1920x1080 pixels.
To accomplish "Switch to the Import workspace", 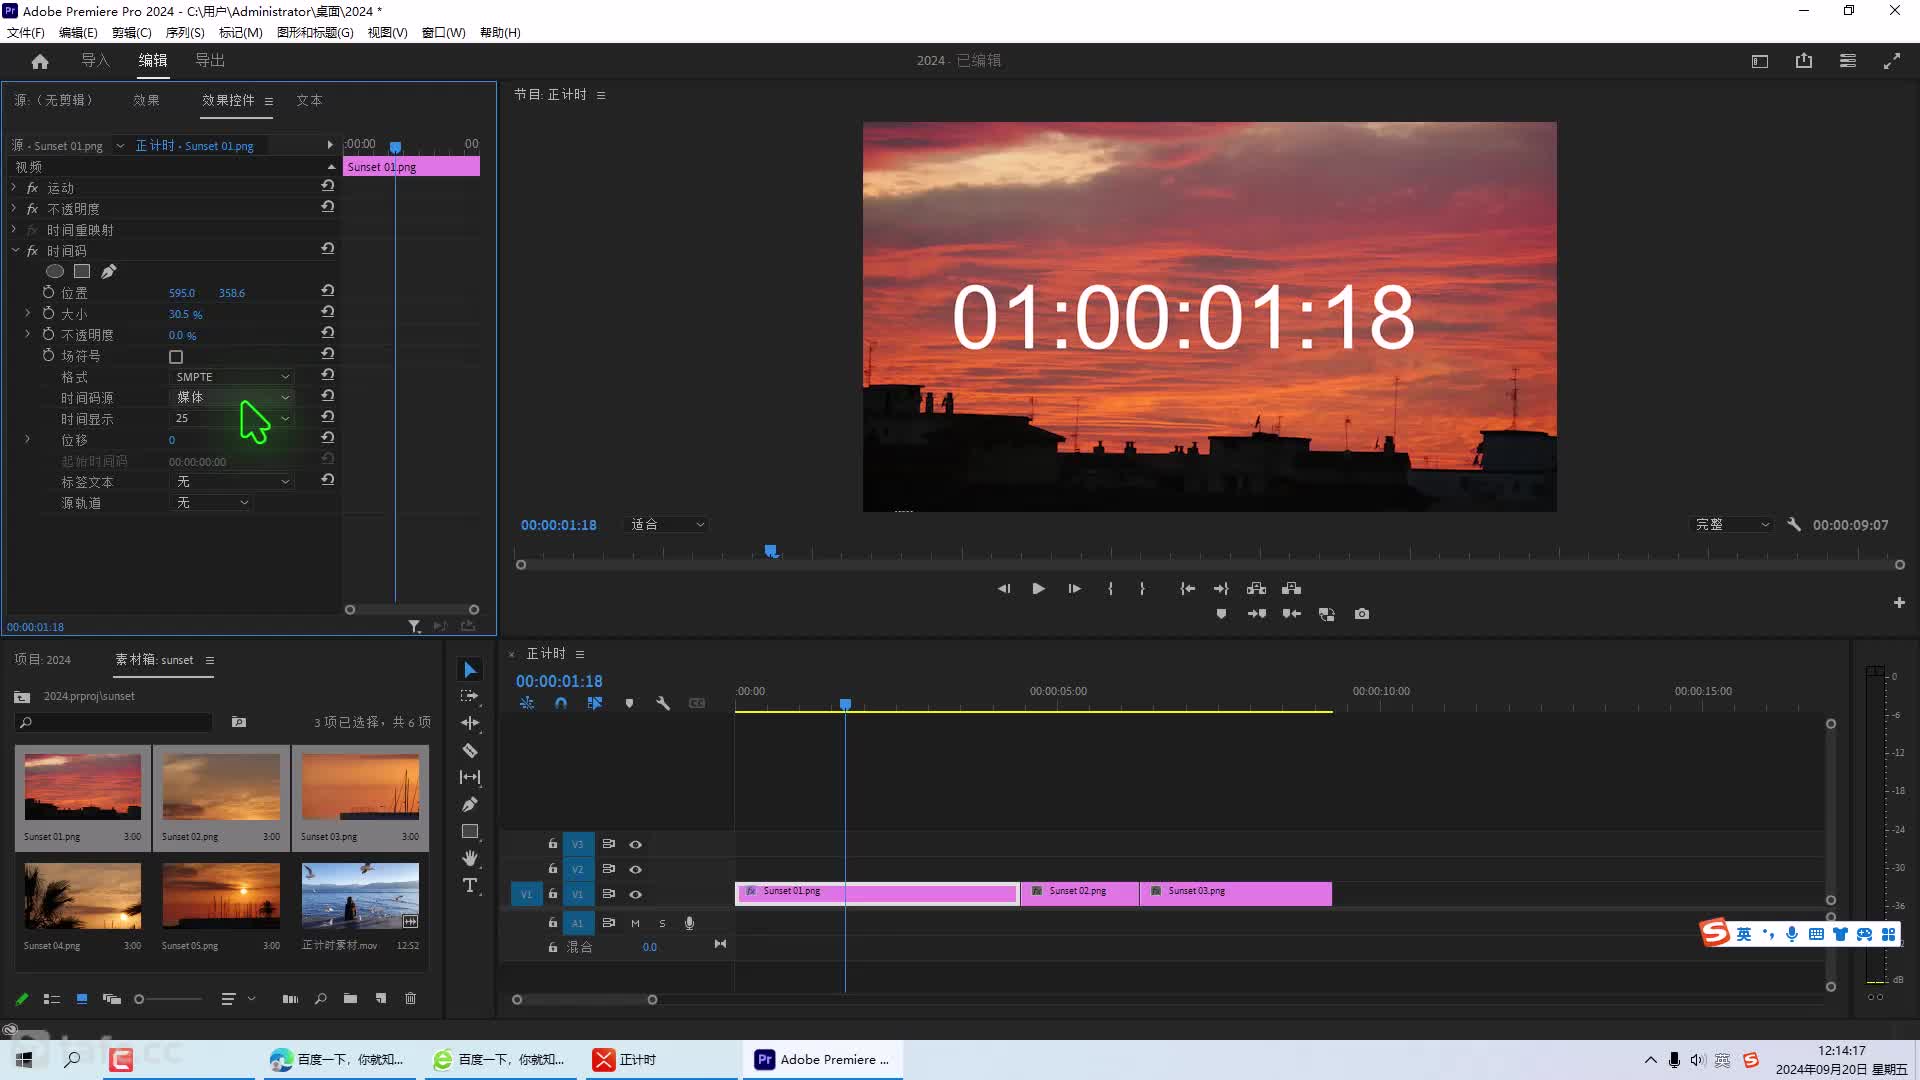I will (x=95, y=61).
